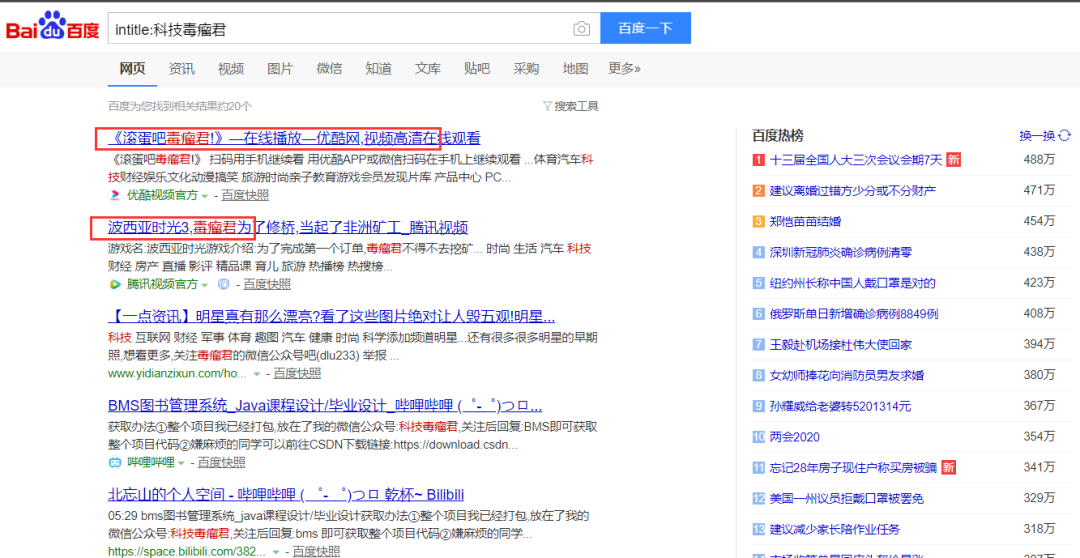Open hot topic 两会2020

(x=795, y=437)
